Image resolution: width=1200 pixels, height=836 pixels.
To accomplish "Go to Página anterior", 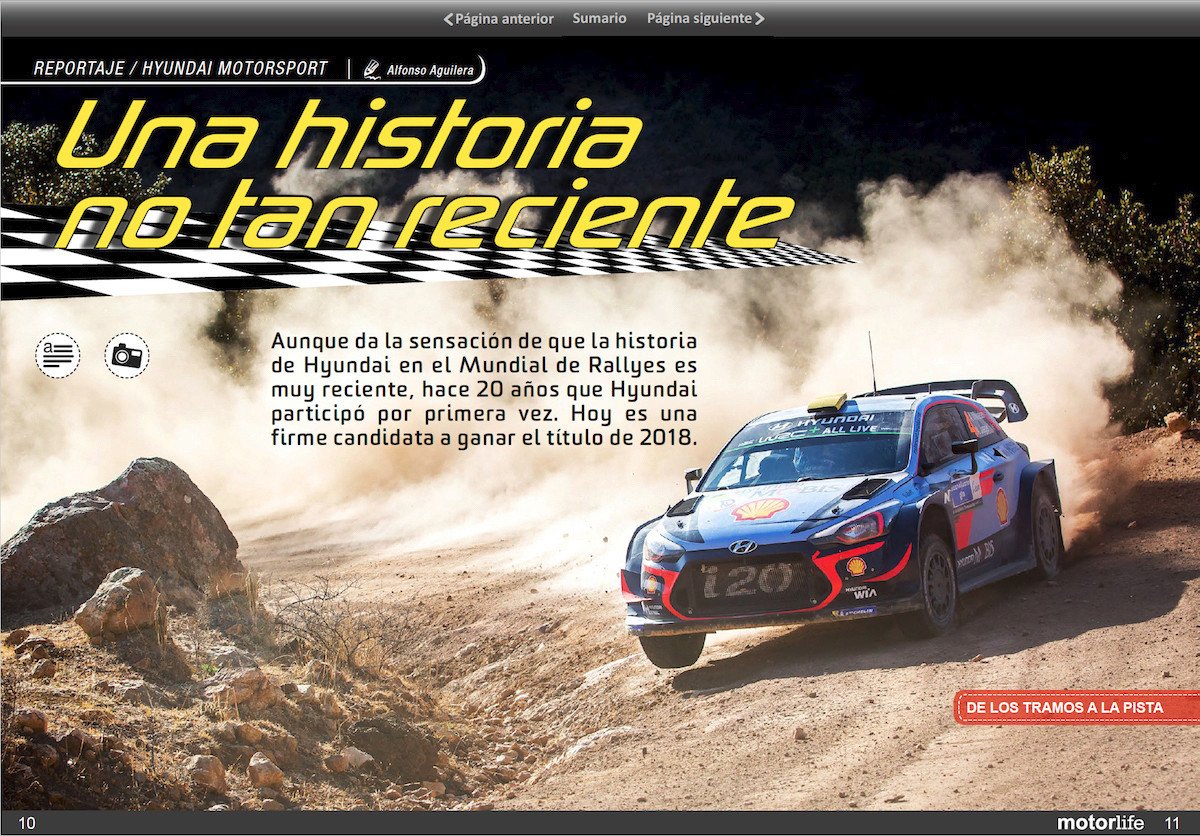I will (x=498, y=18).
